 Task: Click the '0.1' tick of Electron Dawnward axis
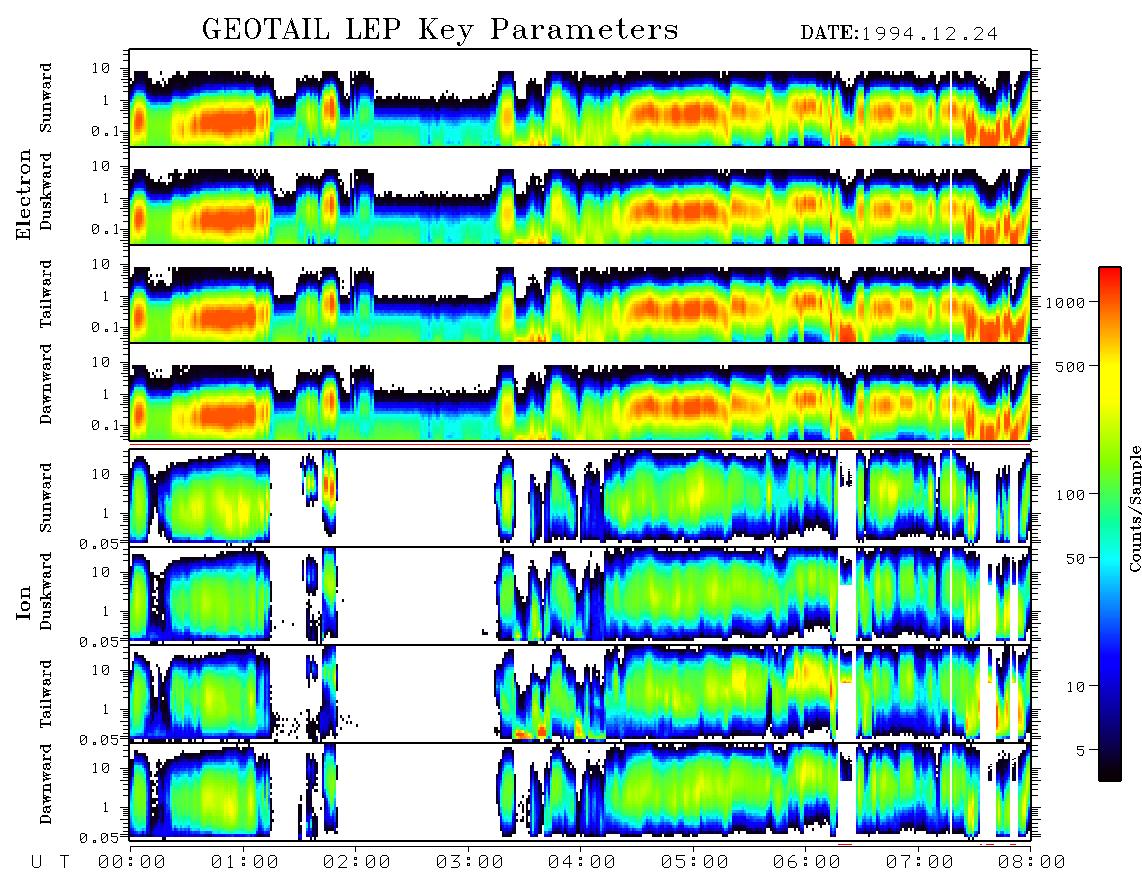pos(106,425)
